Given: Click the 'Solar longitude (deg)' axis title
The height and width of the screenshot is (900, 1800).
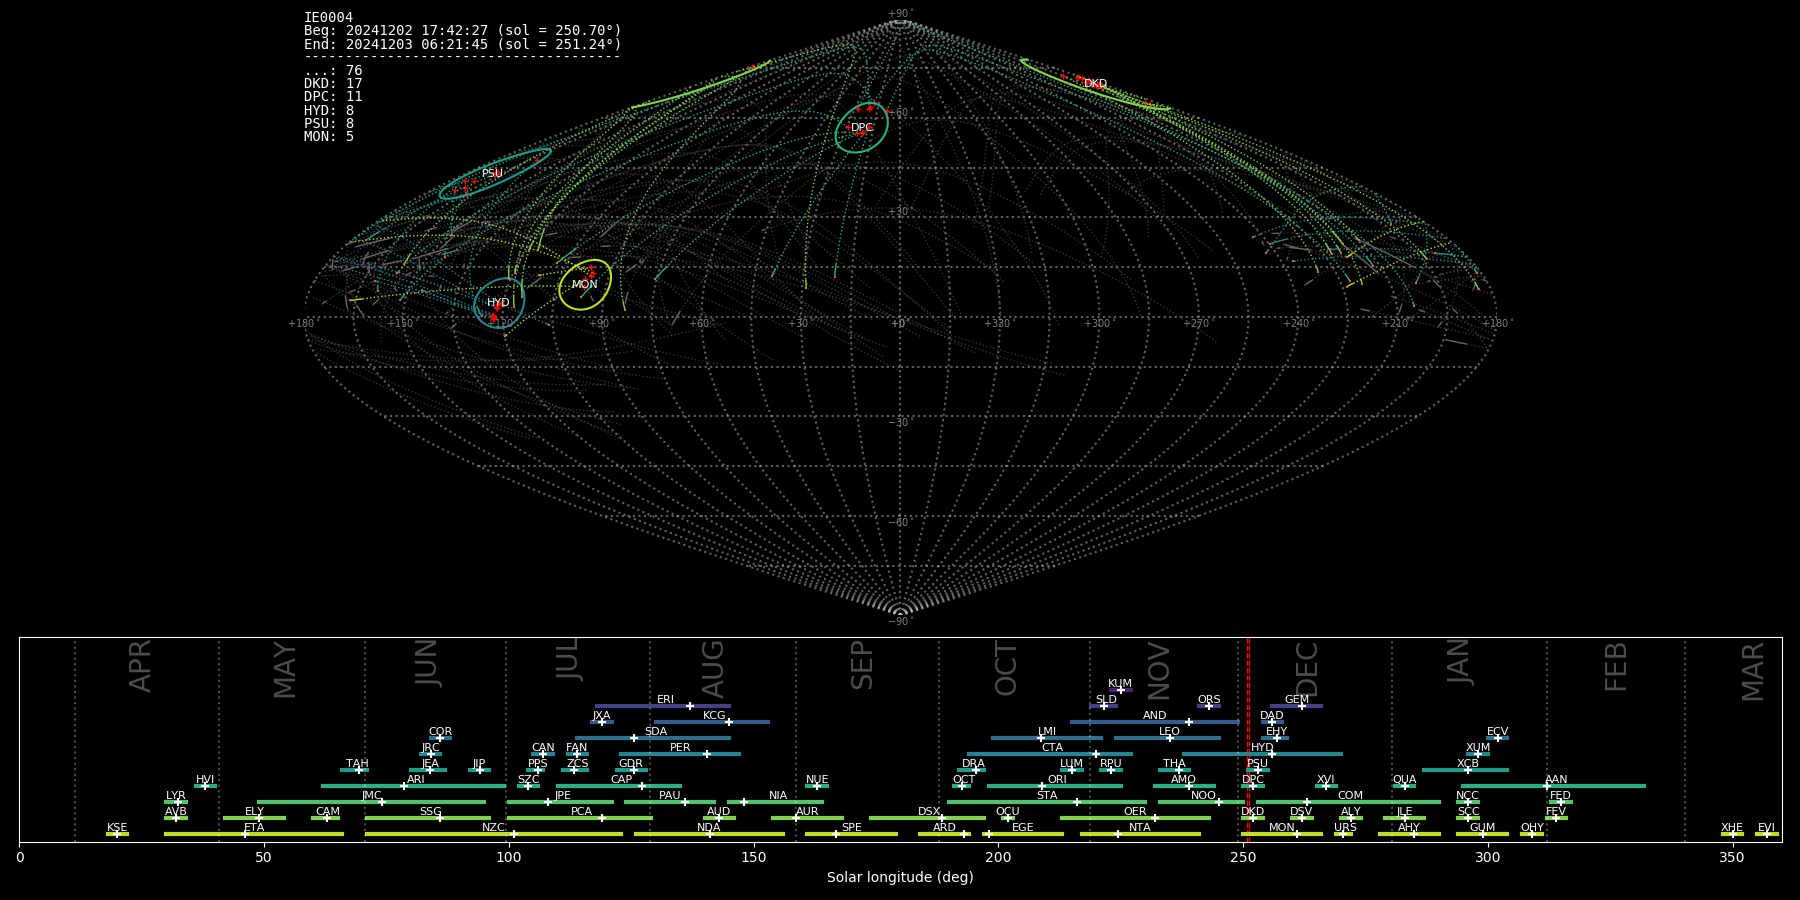Looking at the screenshot, I should coord(900,877).
